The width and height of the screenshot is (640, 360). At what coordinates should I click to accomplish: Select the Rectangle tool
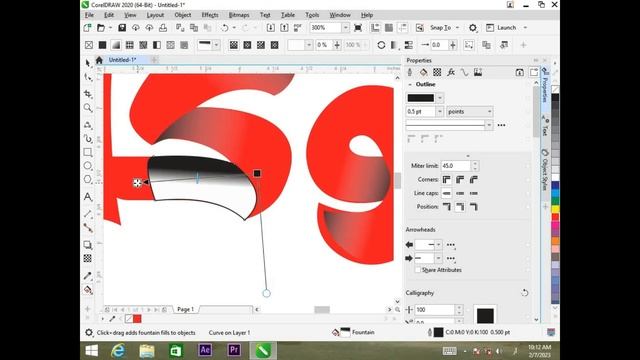point(88,152)
